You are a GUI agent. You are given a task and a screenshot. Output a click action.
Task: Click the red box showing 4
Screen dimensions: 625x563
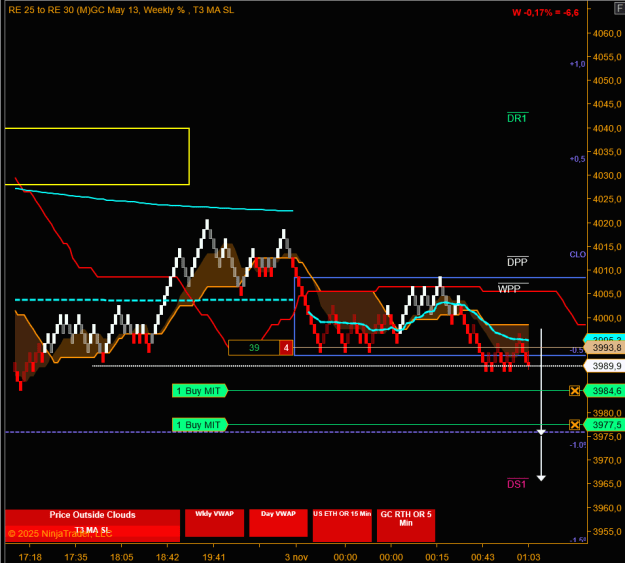point(286,348)
